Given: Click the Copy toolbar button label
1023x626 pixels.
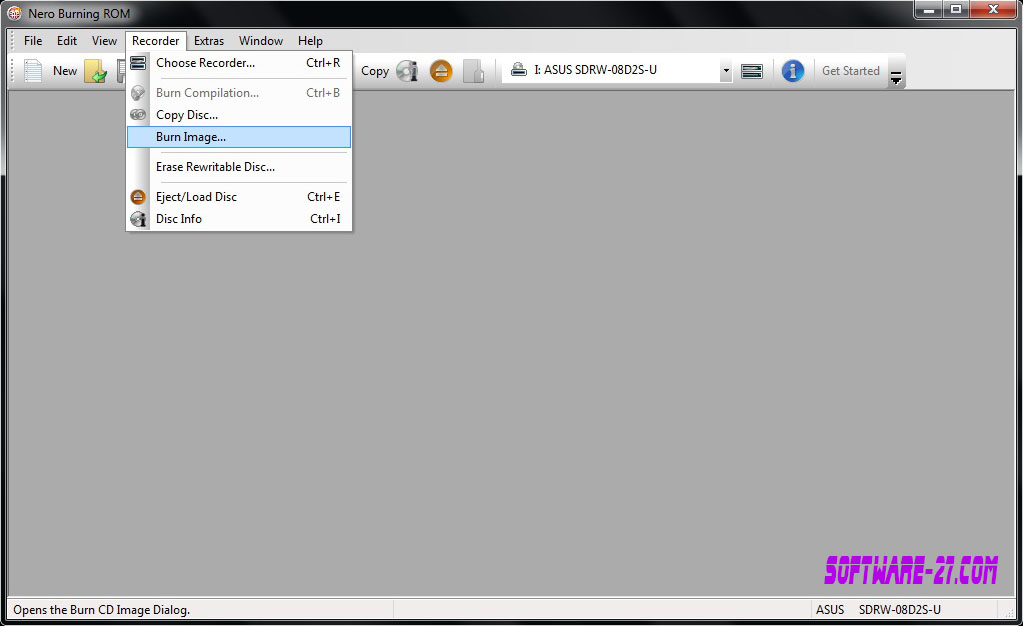Looking at the screenshot, I should point(375,70).
